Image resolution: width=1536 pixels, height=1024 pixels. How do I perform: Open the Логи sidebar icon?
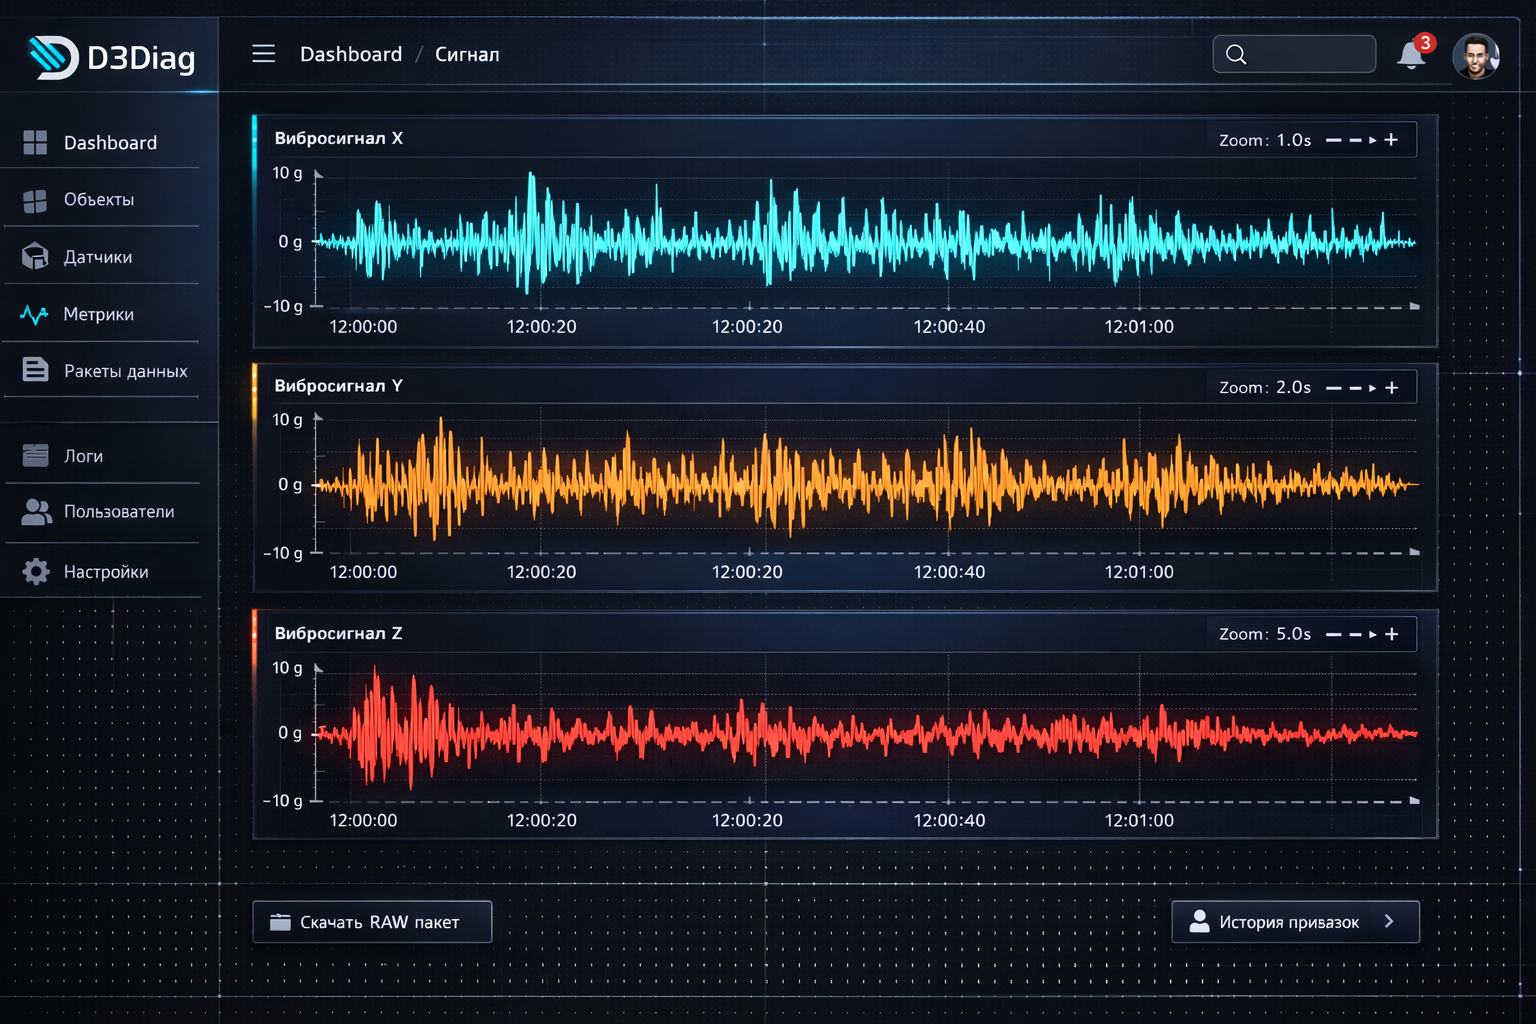tap(35, 455)
